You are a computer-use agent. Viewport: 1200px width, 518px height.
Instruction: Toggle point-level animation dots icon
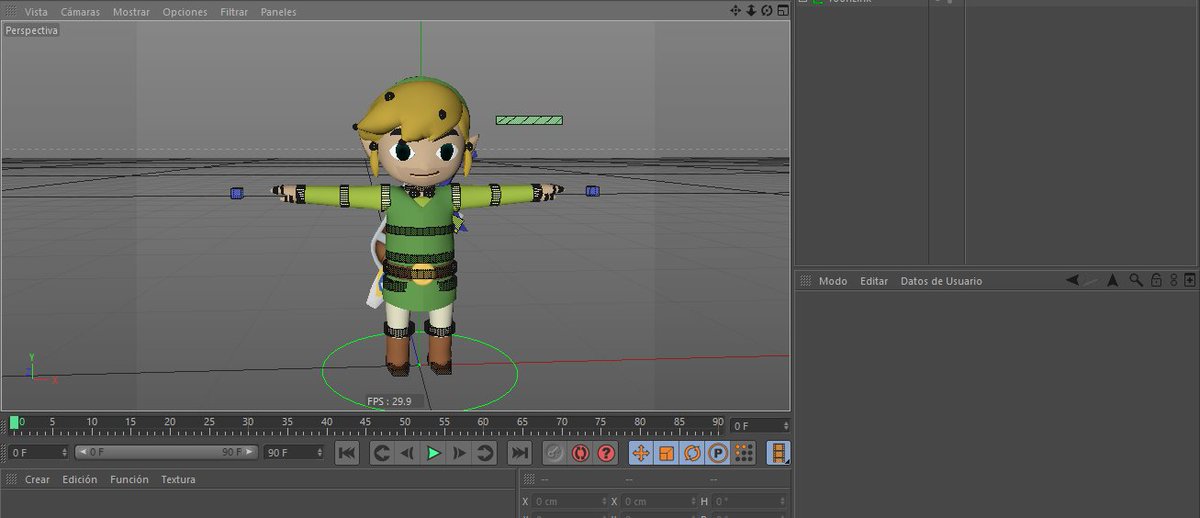coord(744,453)
